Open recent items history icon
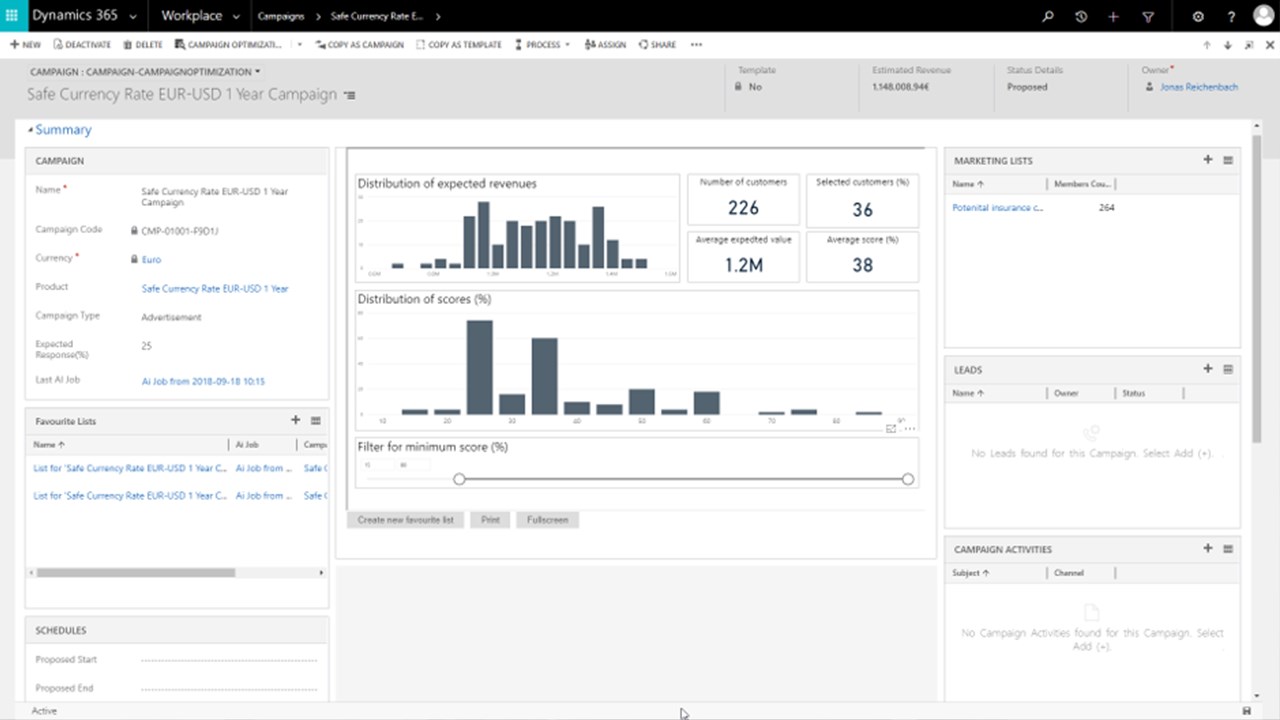This screenshot has height=720, width=1280. click(x=1081, y=17)
